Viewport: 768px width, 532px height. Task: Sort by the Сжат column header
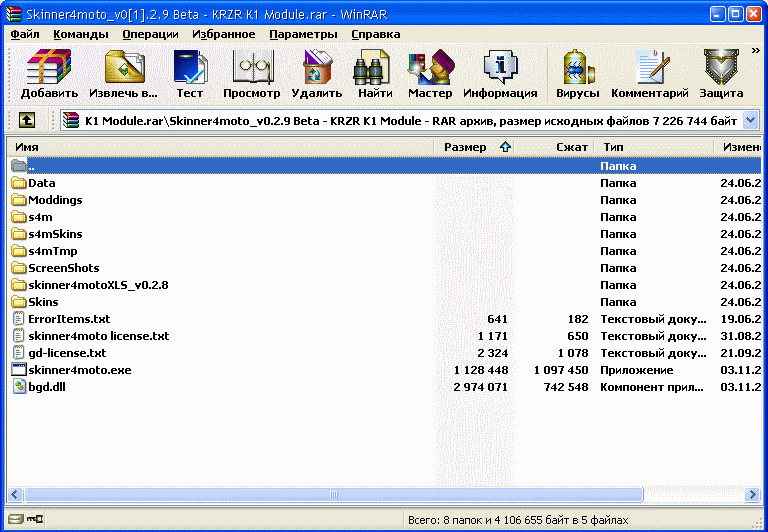coord(554,147)
